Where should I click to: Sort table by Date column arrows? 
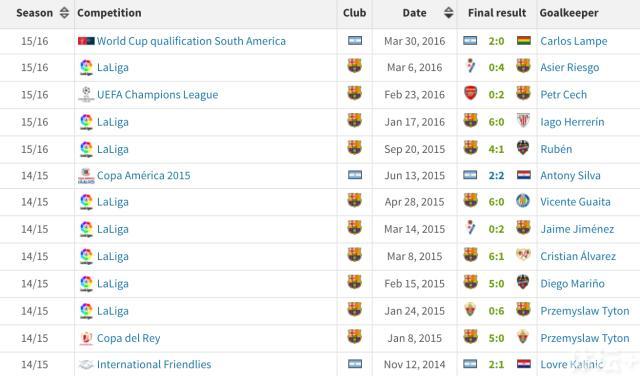point(448,13)
